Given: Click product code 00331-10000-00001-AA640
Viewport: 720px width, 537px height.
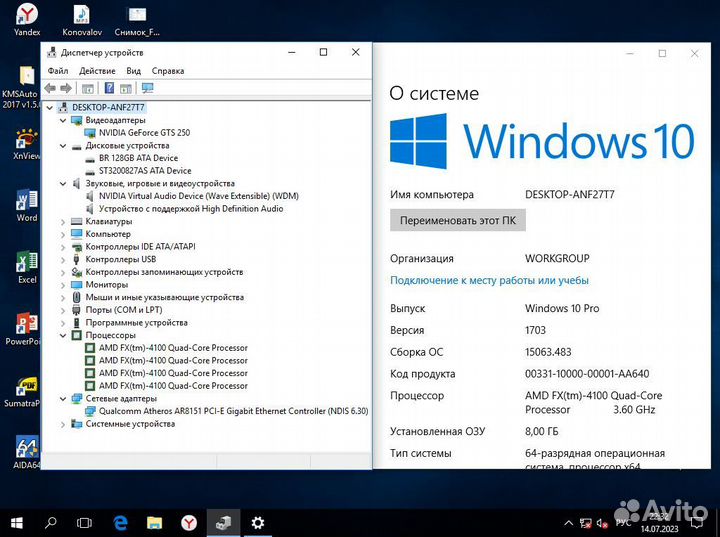Looking at the screenshot, I should pyautogui.click(x=587, y=374).
